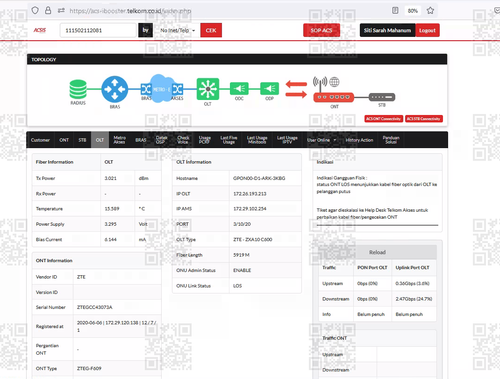Expand the User Online dropdown tab
This screenshot has width=500, height=379.
coord(321,140)
